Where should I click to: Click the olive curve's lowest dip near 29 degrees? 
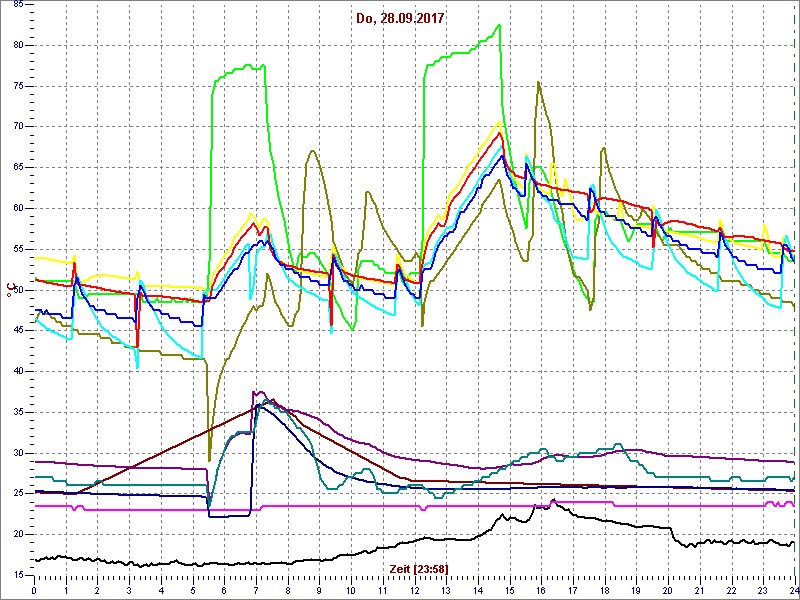209,461
